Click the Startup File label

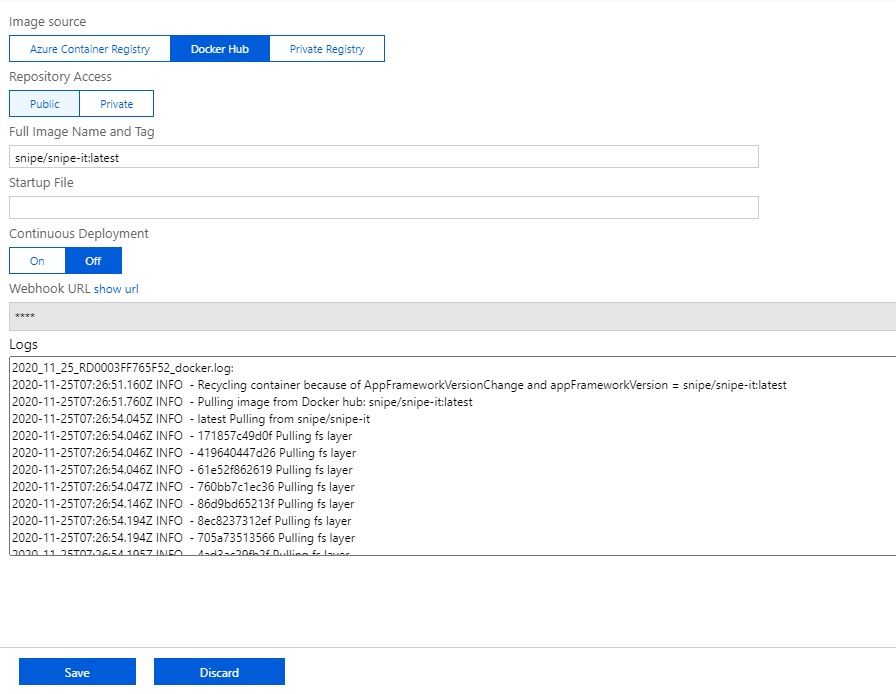(41, 182)
